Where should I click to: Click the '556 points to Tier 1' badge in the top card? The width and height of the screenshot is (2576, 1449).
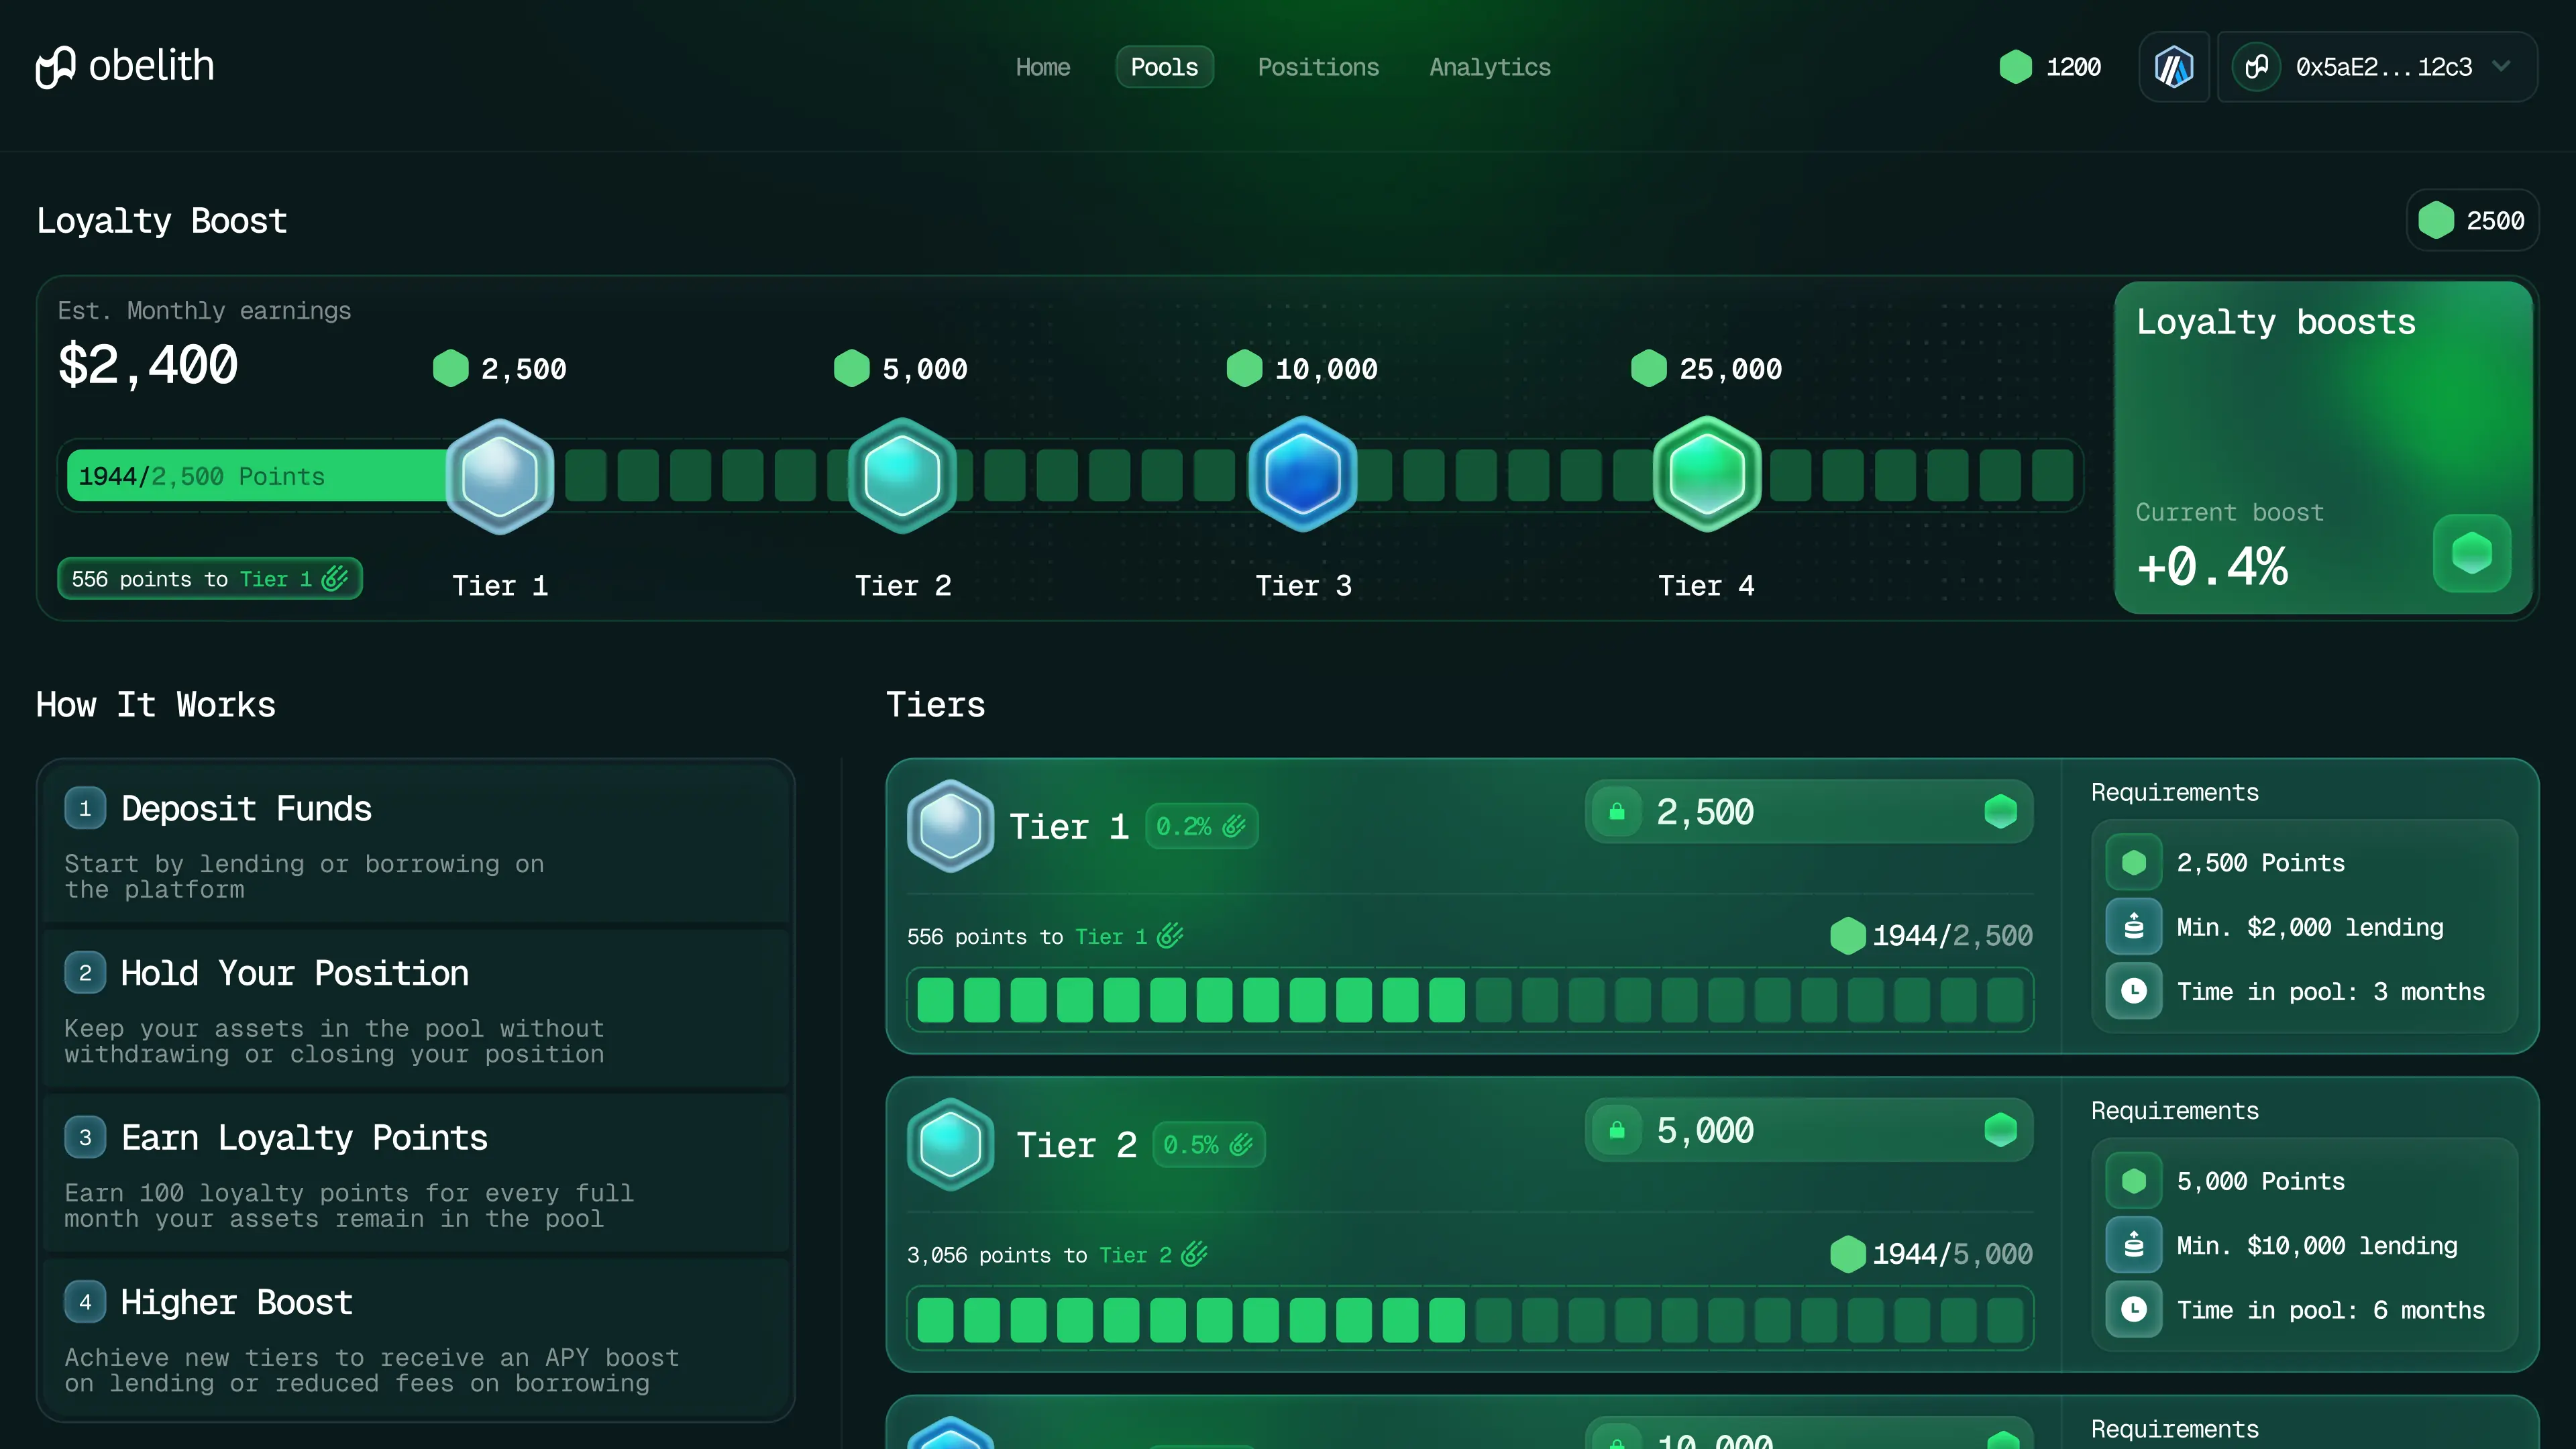click(210, 579)
